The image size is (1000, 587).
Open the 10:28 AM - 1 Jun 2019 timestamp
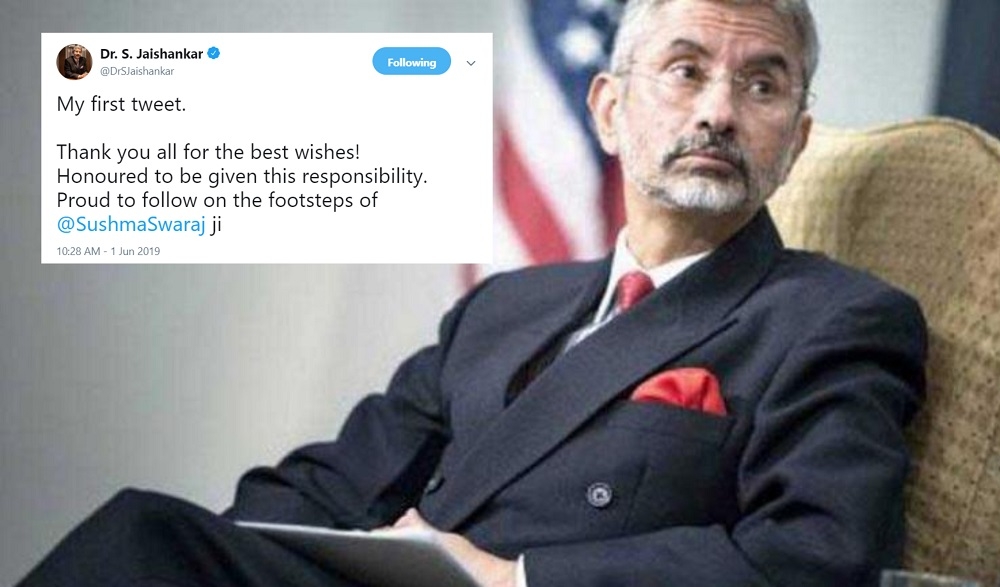click(108, 251)
